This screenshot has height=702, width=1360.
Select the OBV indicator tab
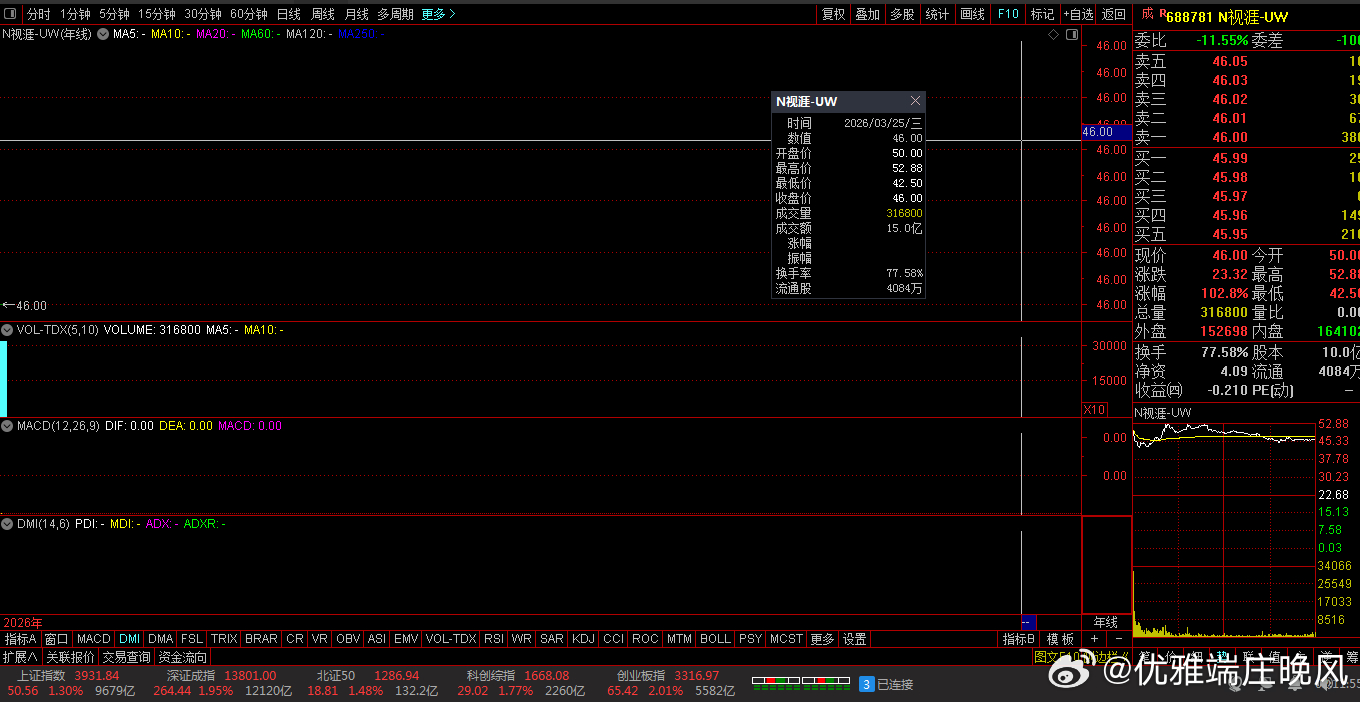tap(348, 639)
